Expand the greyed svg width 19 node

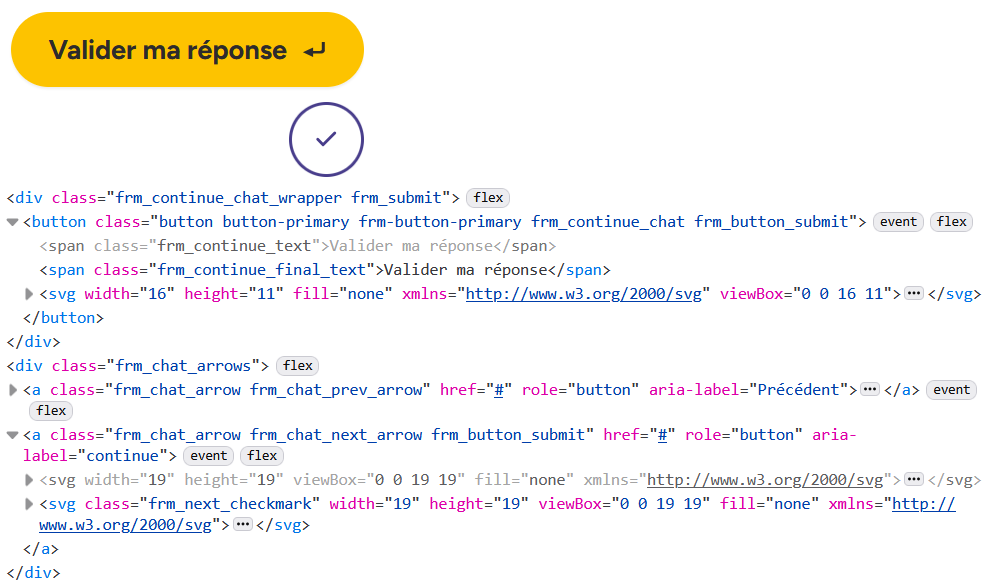pos(28,480)
